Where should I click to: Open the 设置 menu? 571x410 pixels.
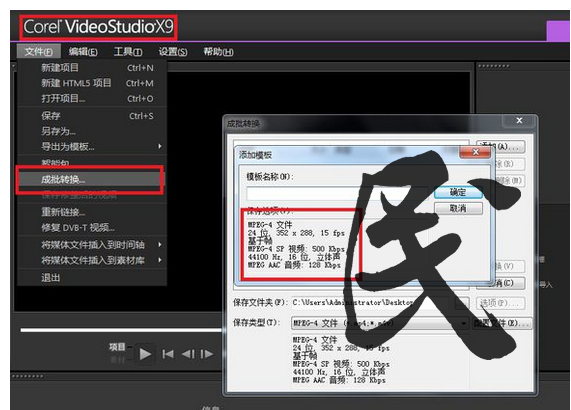point(173,52)
